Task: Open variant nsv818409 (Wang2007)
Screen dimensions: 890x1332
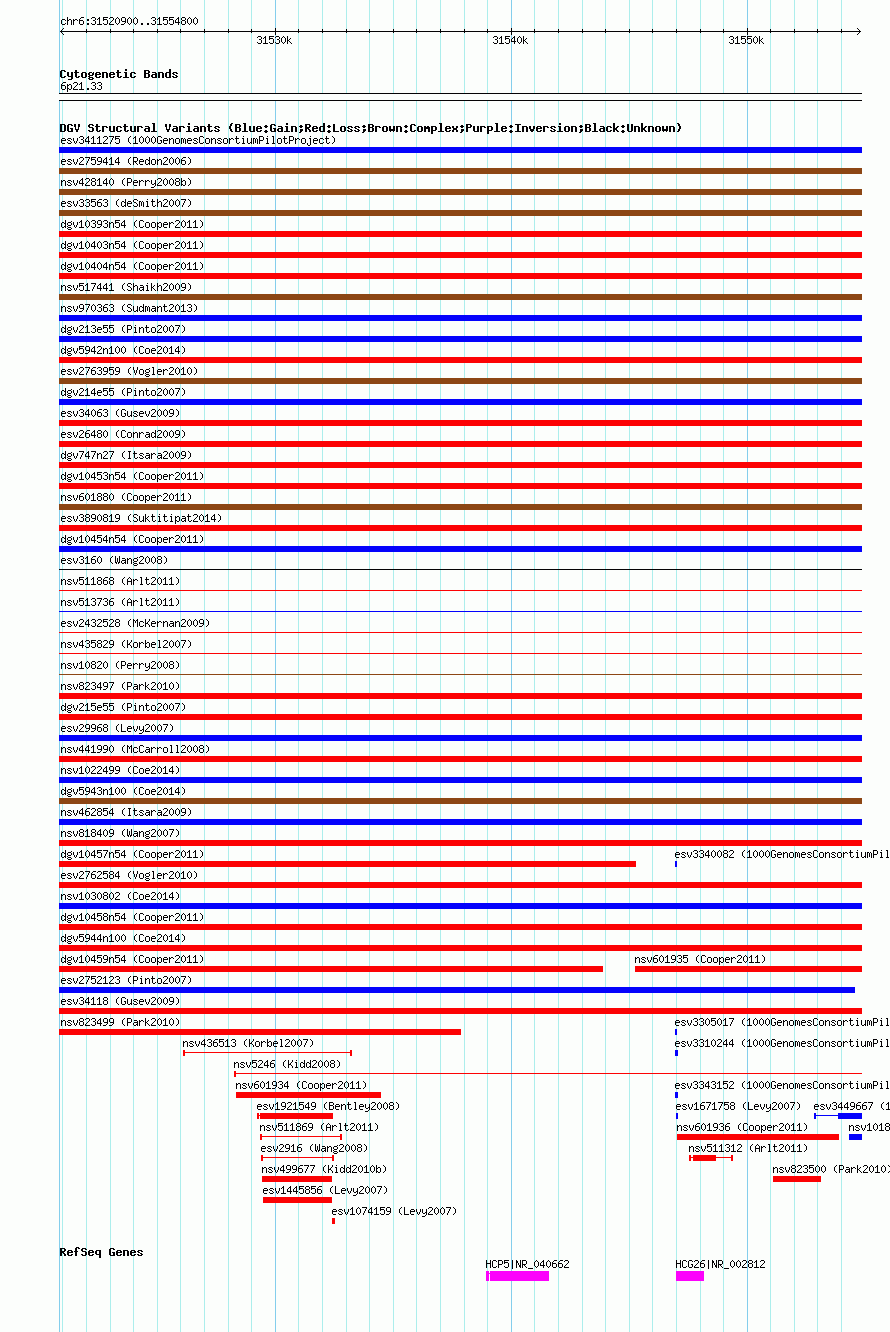Action: 120,833
